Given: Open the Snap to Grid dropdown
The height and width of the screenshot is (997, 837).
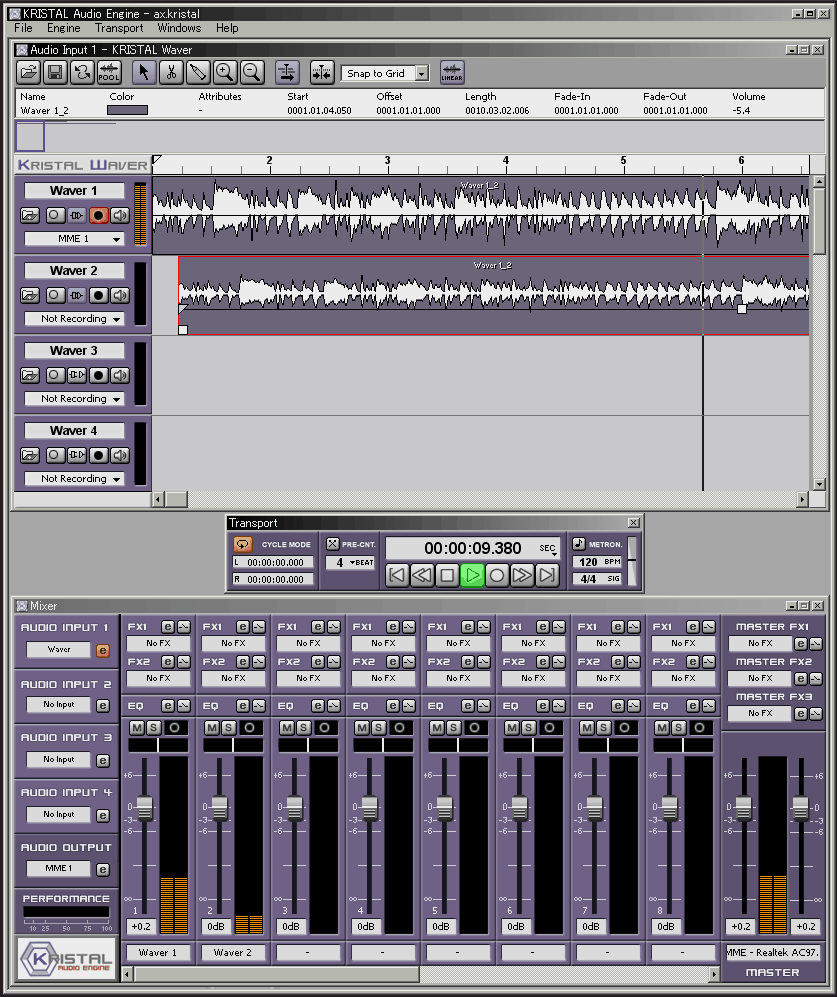Looking at the screenshot, I should tap(421, 73).
